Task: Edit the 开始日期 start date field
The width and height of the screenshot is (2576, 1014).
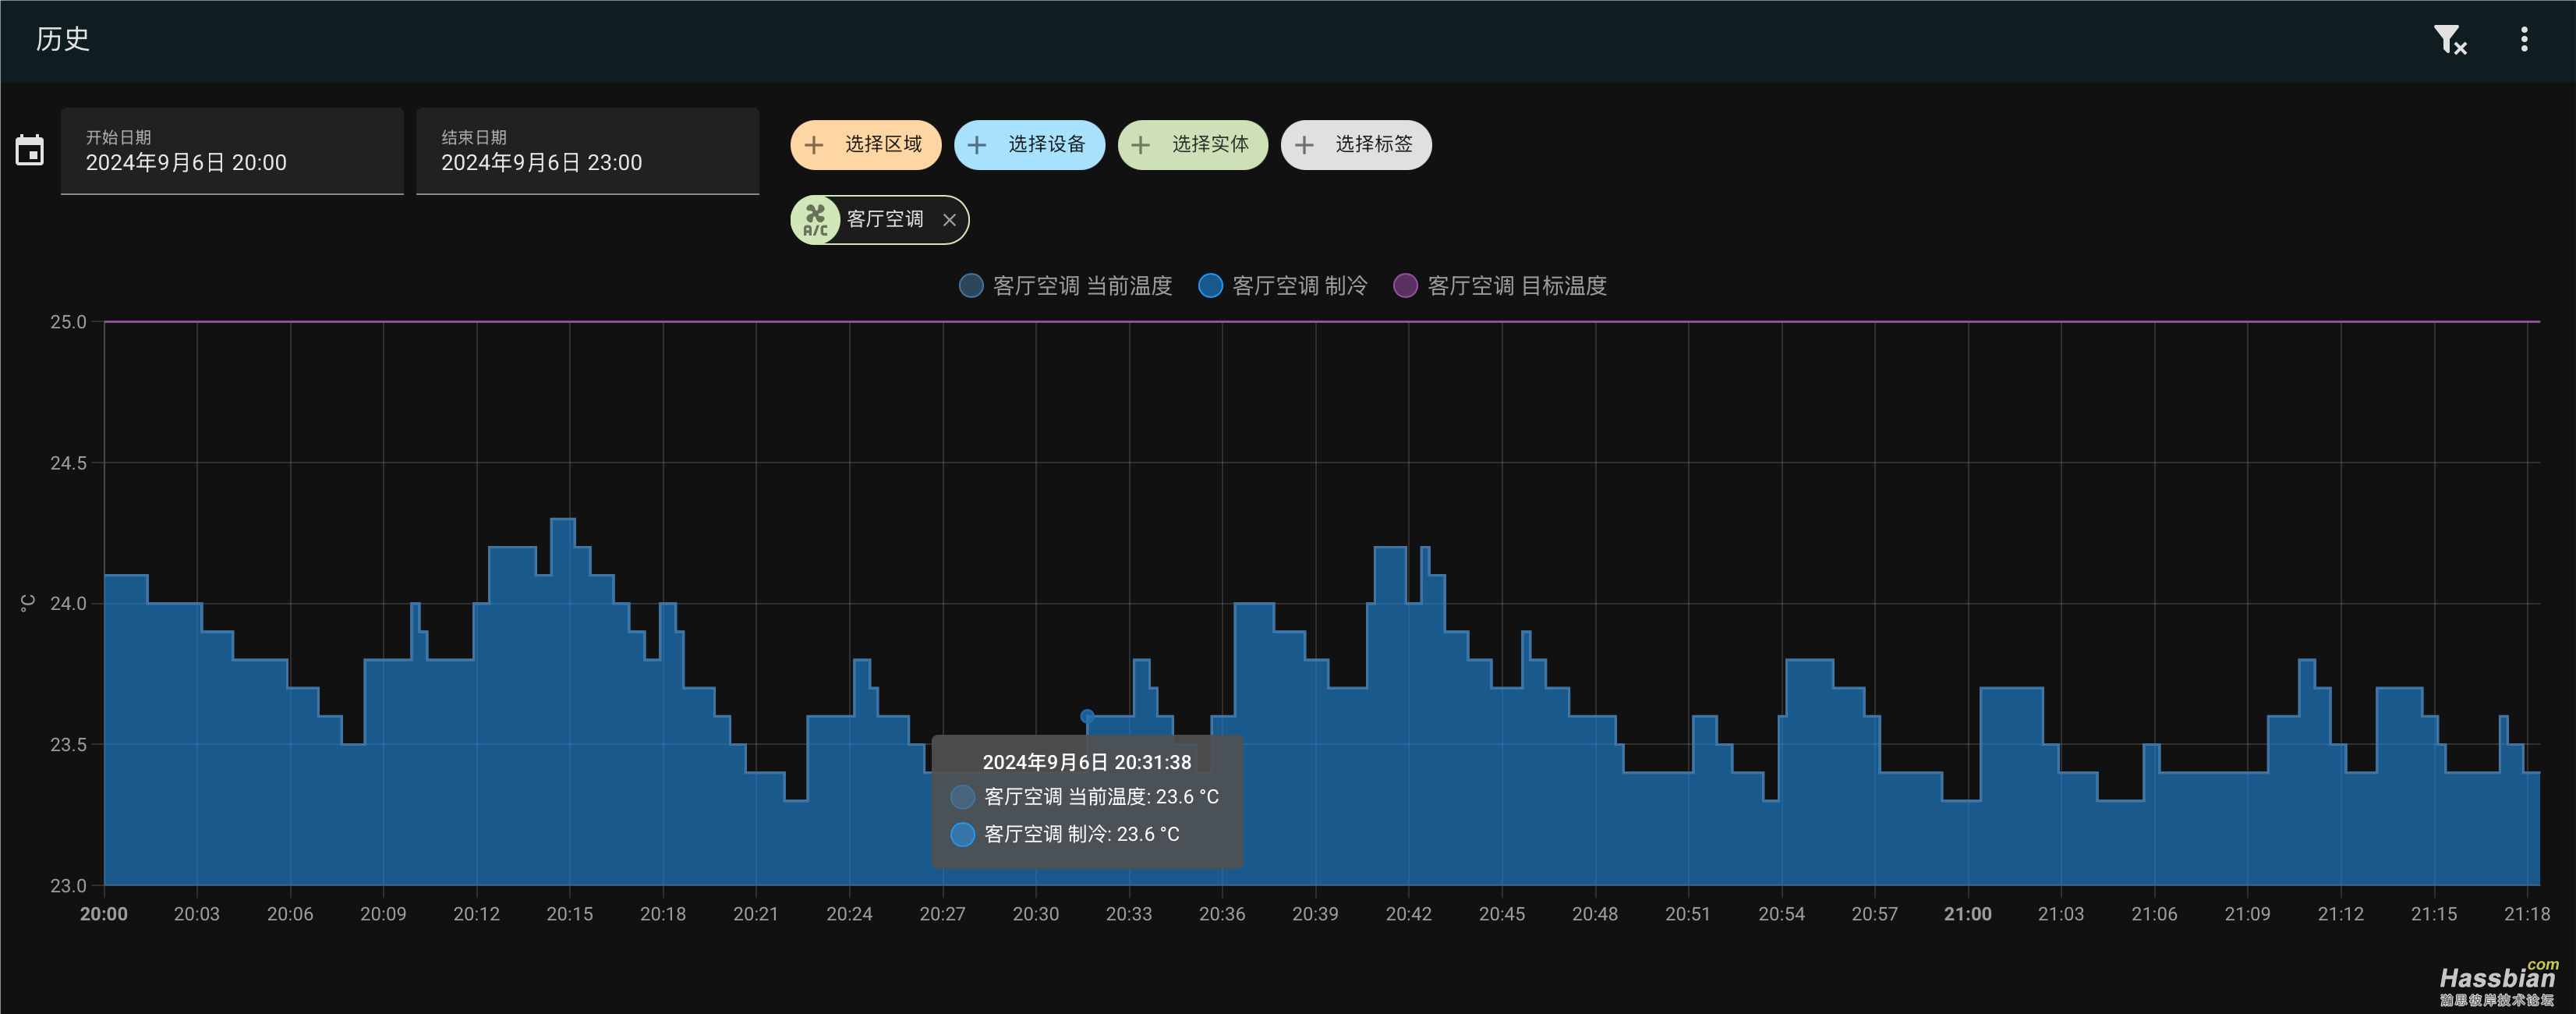Action: point(232,151)
